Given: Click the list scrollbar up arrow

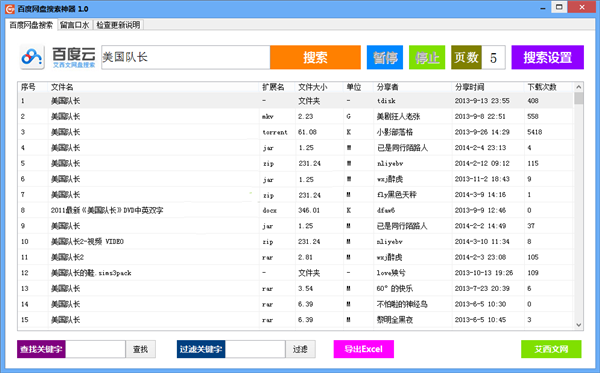Looking at the screenshot, I should pos(579,87).
